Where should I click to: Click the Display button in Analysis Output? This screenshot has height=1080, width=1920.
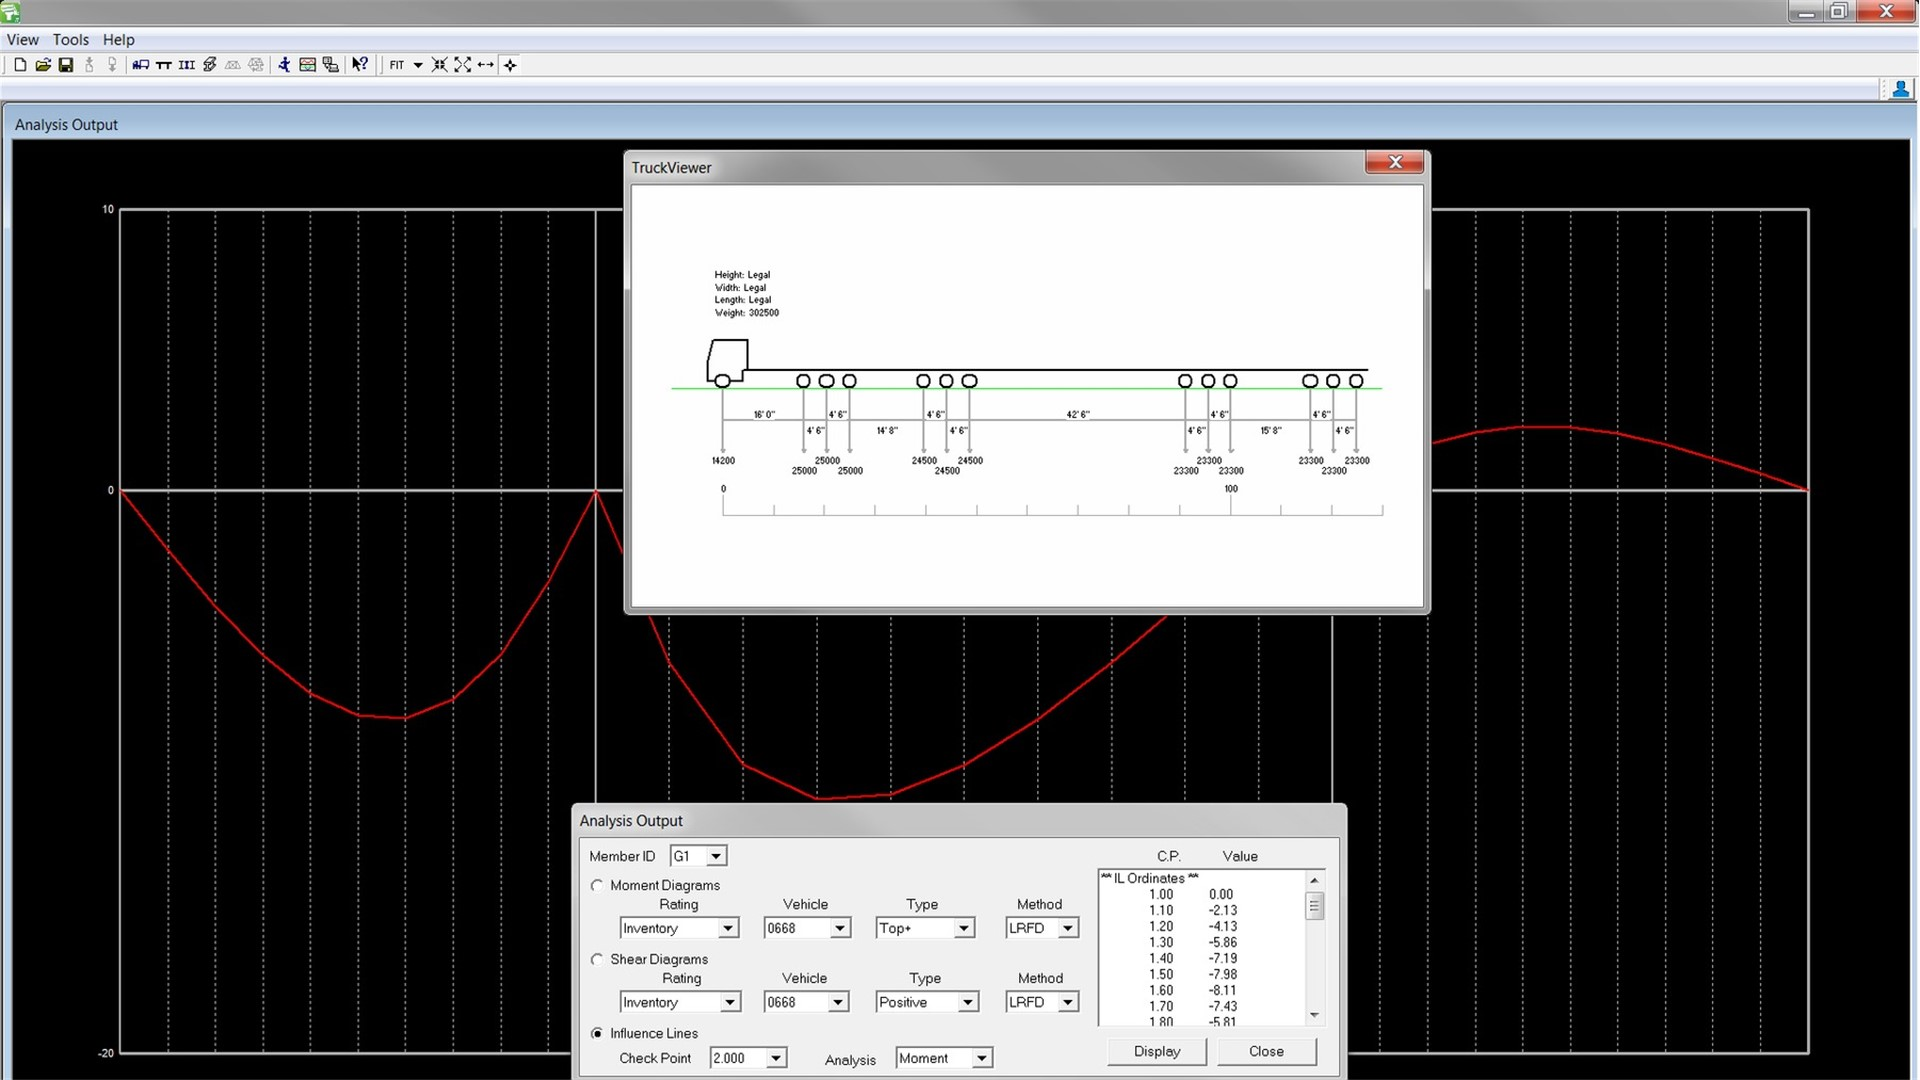[x=1155, y=1051]
